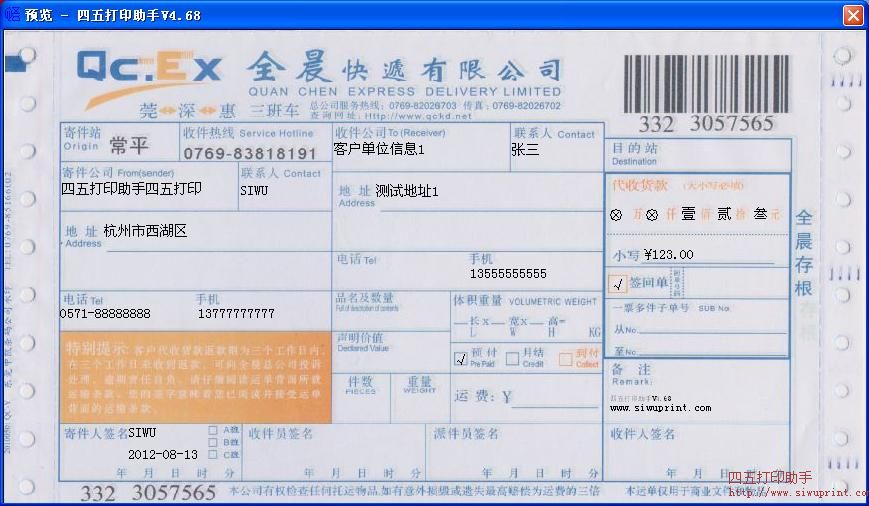Click sender mobile 13777777777

(236, 314)
